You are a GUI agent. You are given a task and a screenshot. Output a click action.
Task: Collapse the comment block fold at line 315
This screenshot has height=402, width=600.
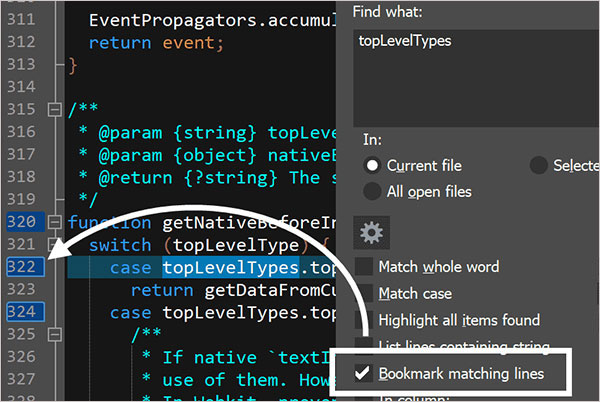pos(54,108)
